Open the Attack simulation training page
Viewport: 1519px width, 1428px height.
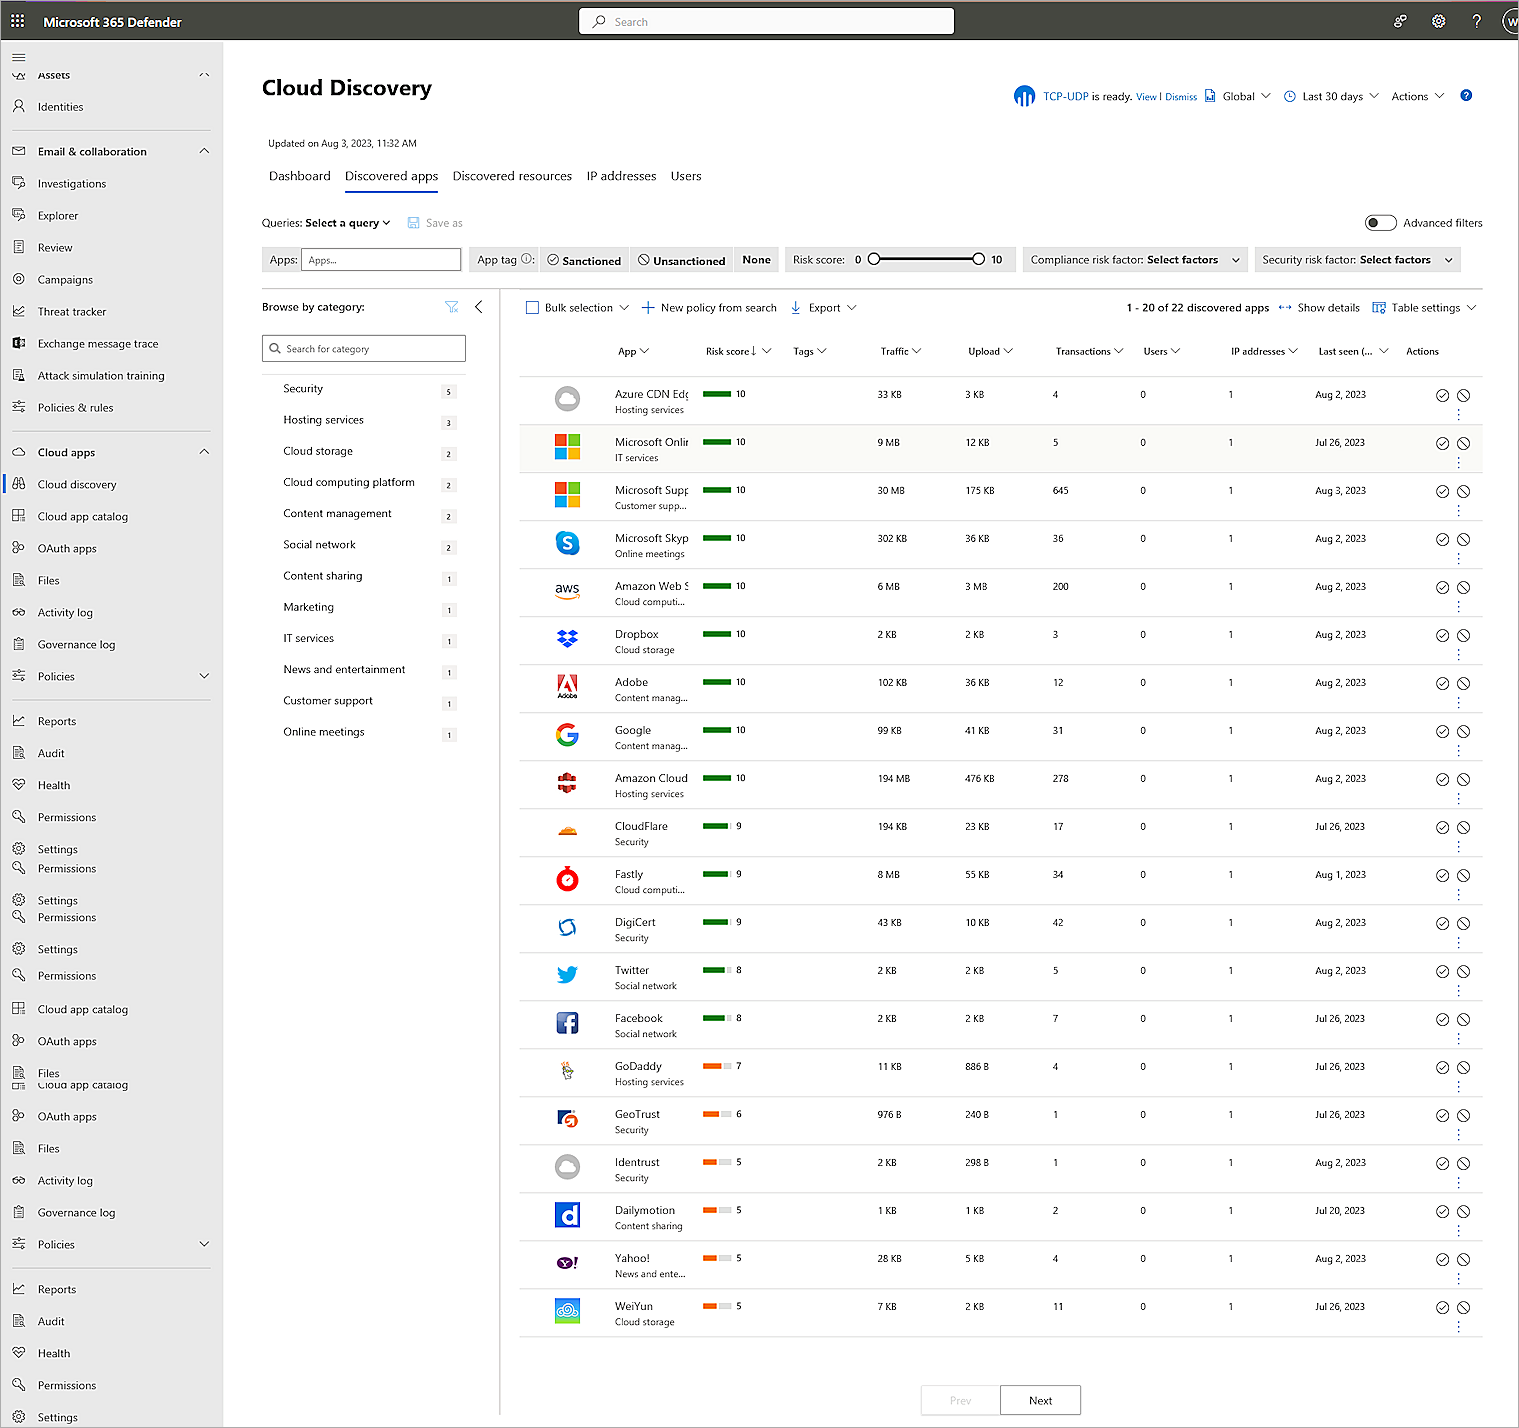coord(101,375)
